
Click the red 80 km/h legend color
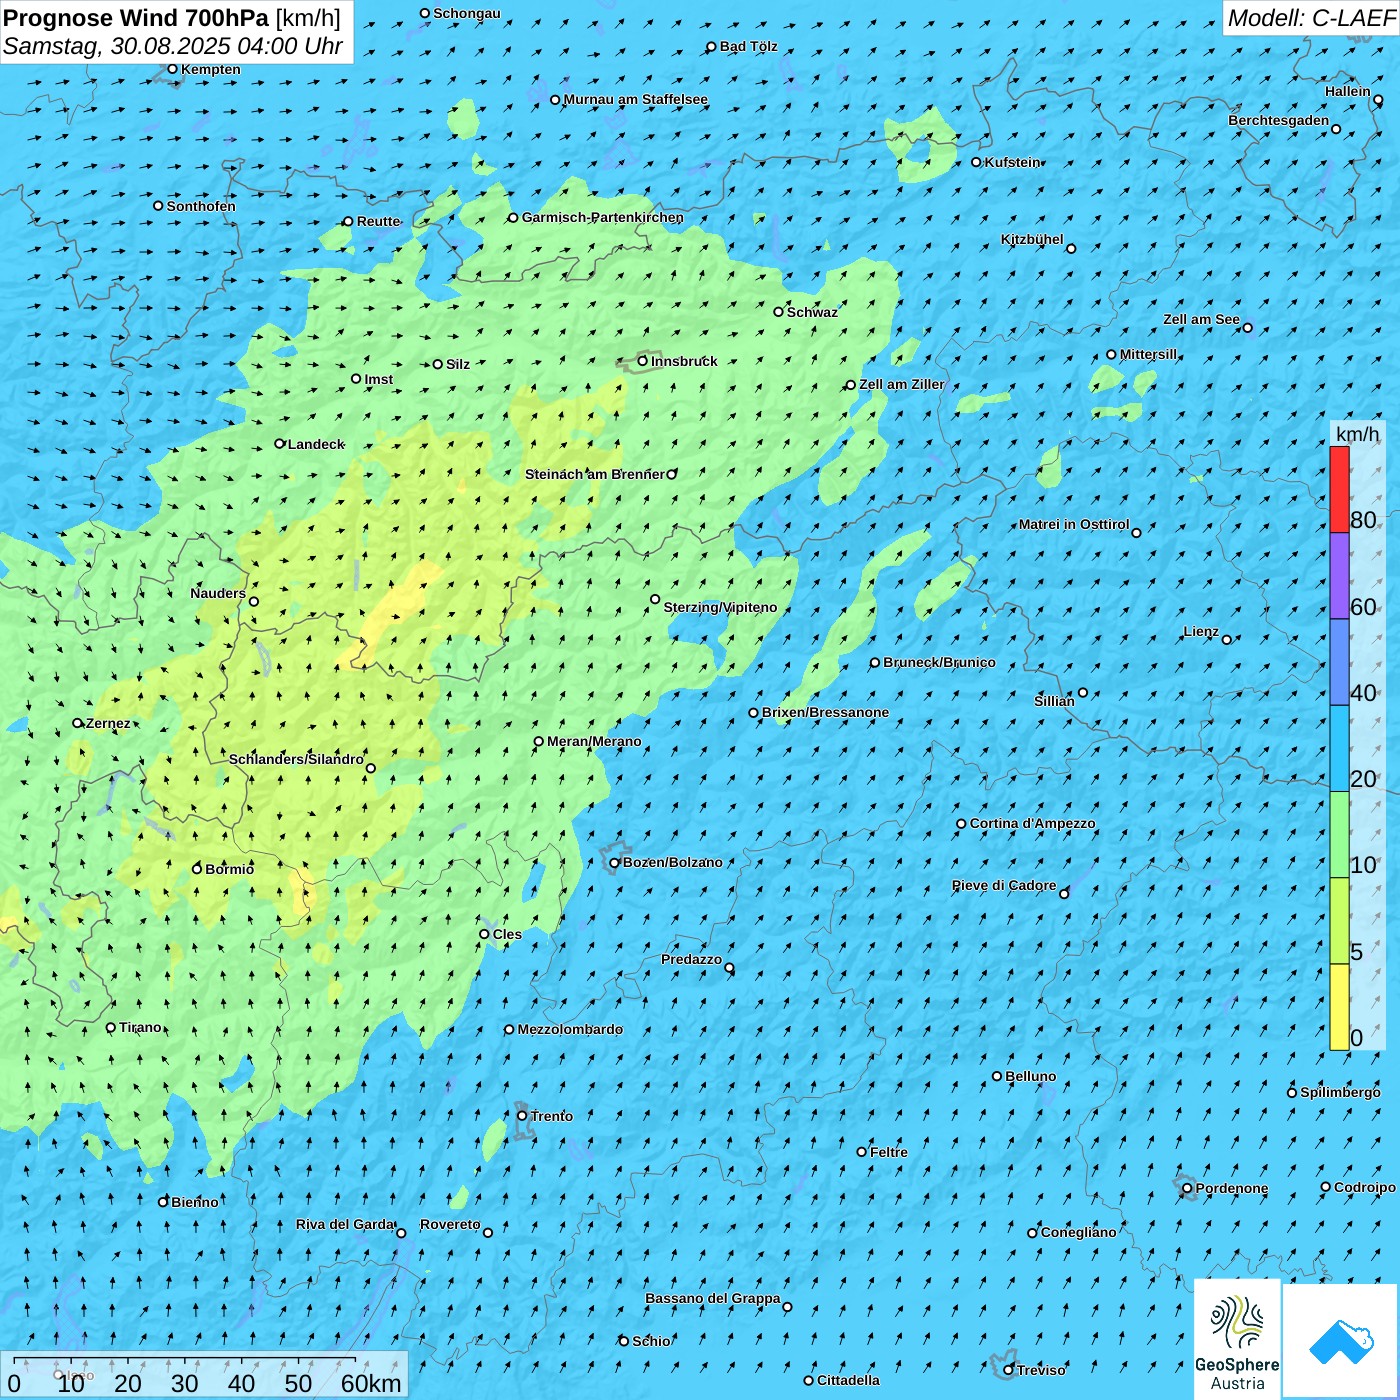[x=1339, y=489]
